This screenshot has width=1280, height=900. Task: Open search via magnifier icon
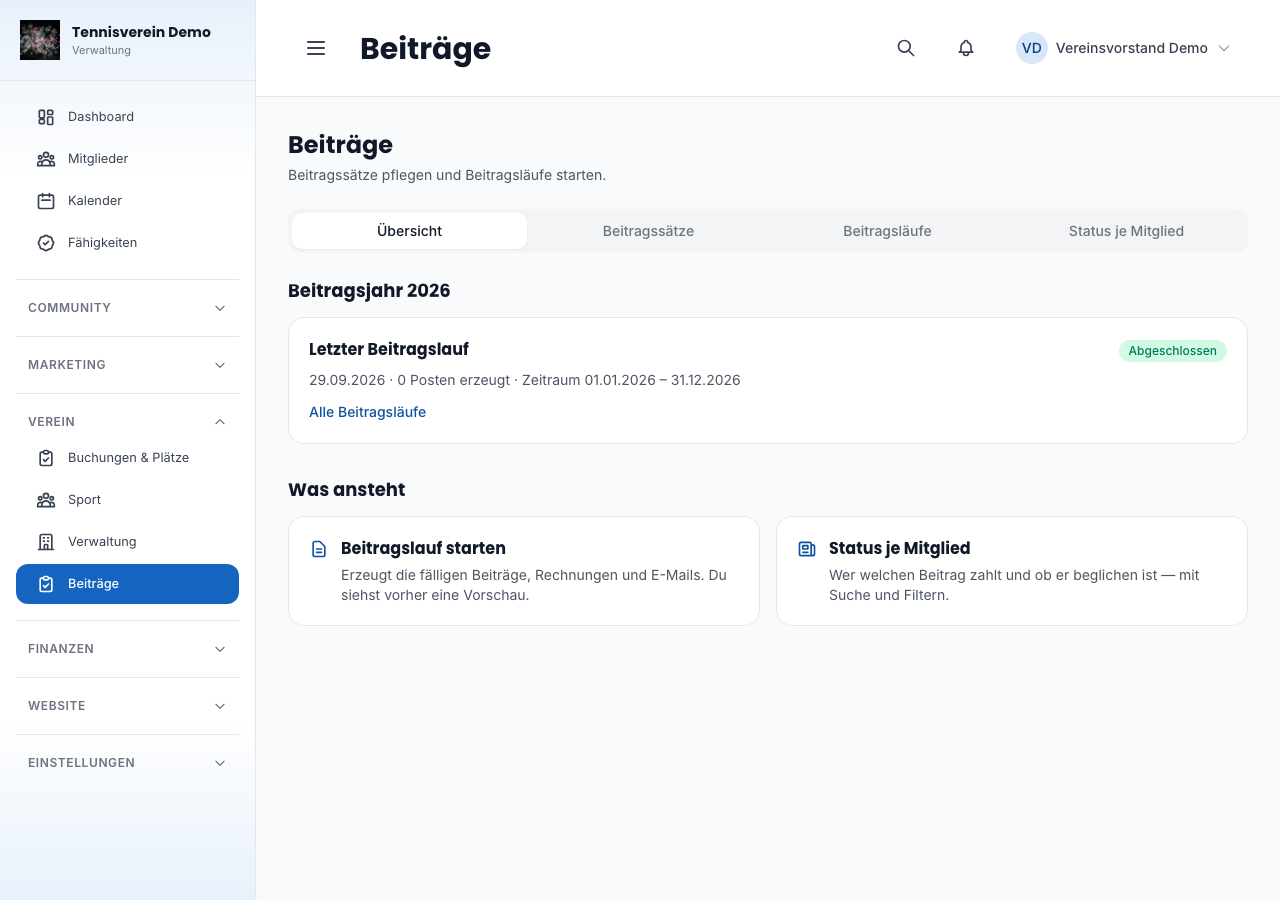coord(906,48)
